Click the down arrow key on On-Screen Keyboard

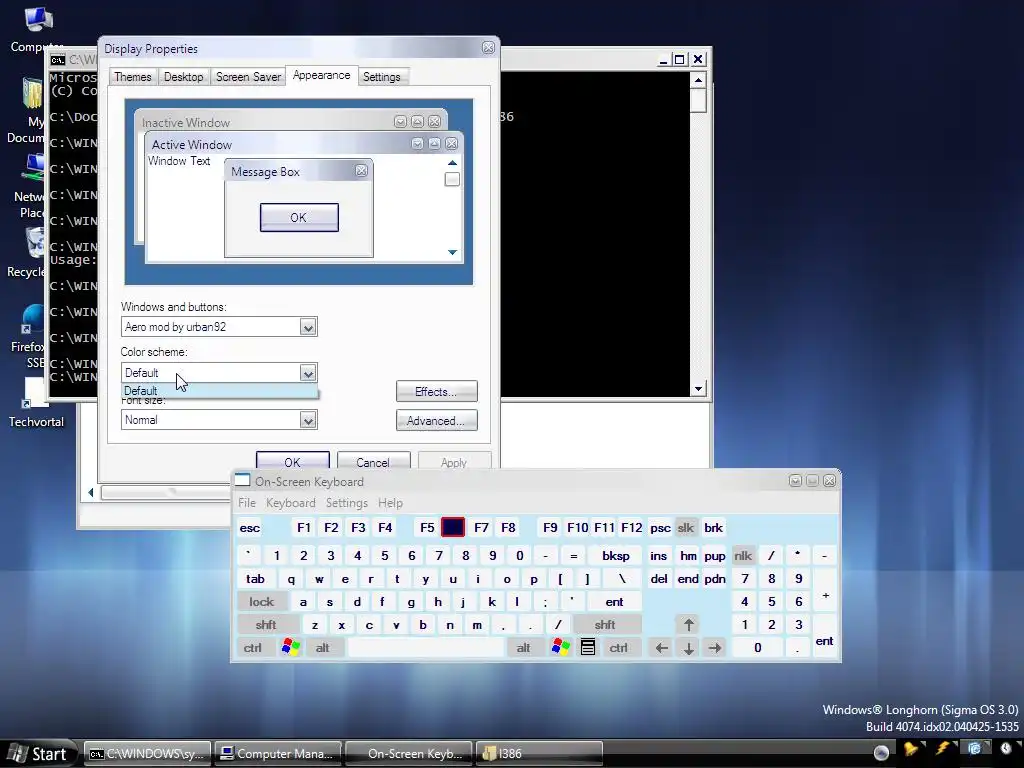pos(688,647)
